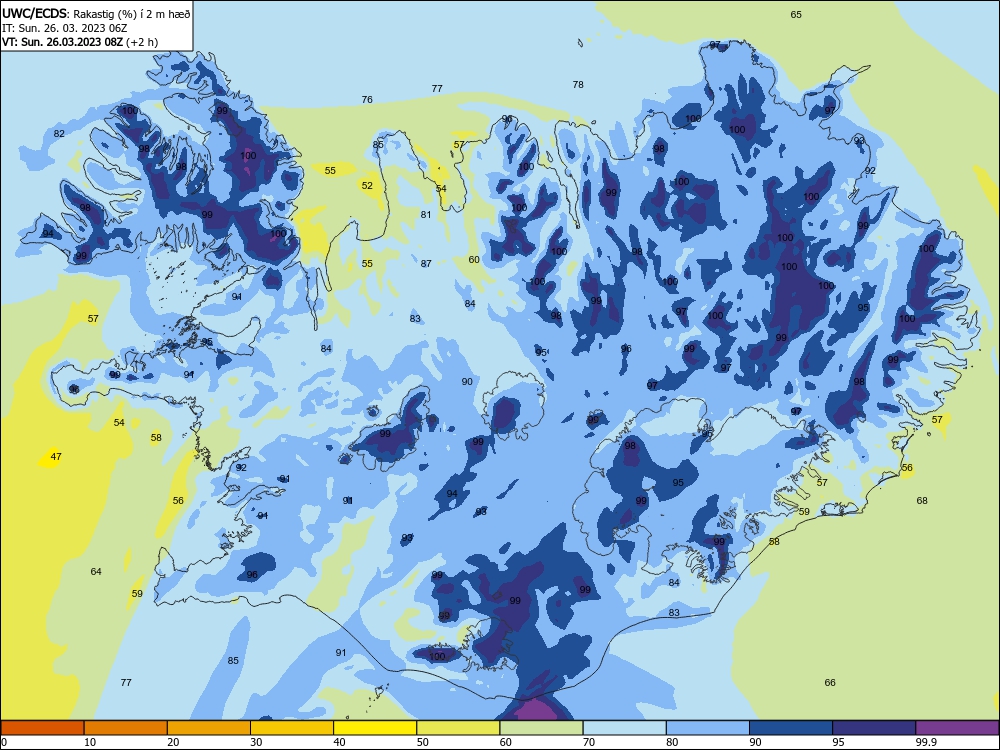Select the bright yellow 40–50 legend swatch
The width and height of the screenshot is (1000, 750).
[x=375, y=728]
